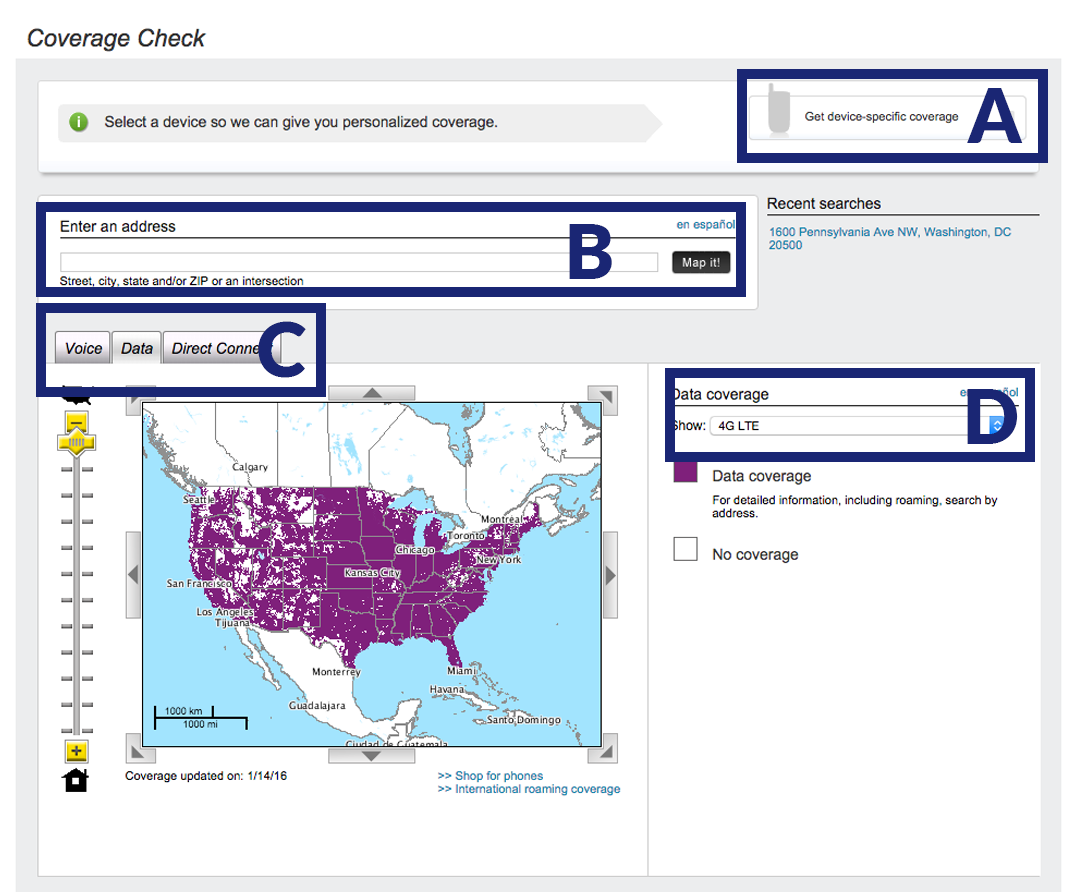Pan the map down with the bottom arrow

(x=372, y=756)
